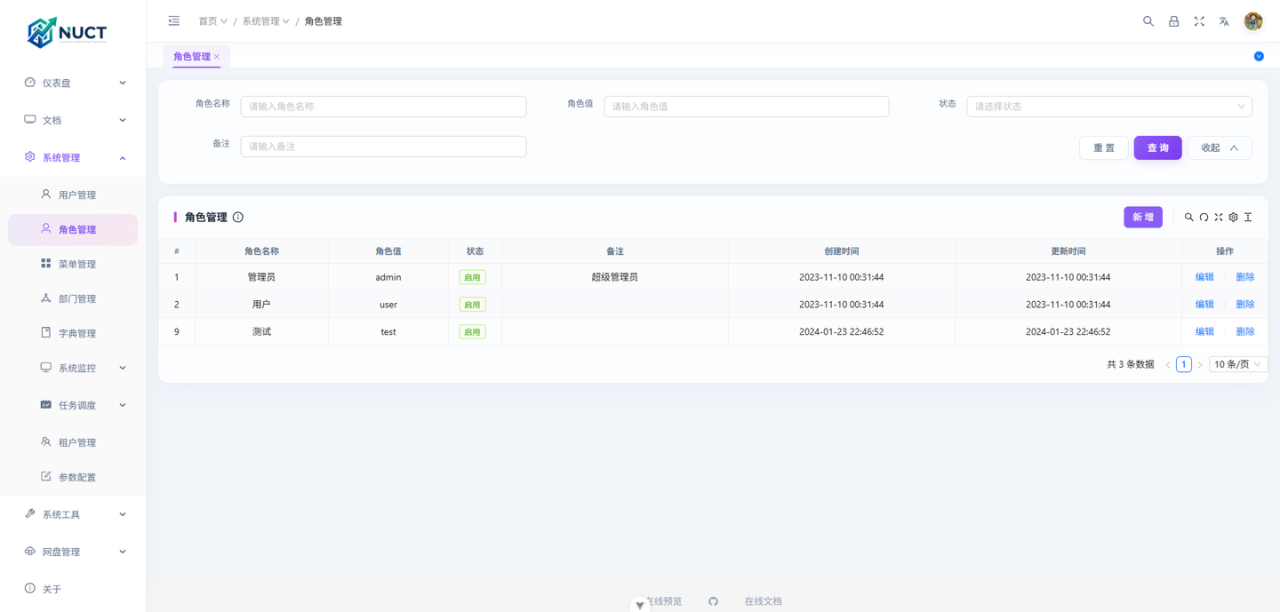Focus the 角色名称 input field
The height and width of the screenshot is (612, 1280).
coord(383,106)
